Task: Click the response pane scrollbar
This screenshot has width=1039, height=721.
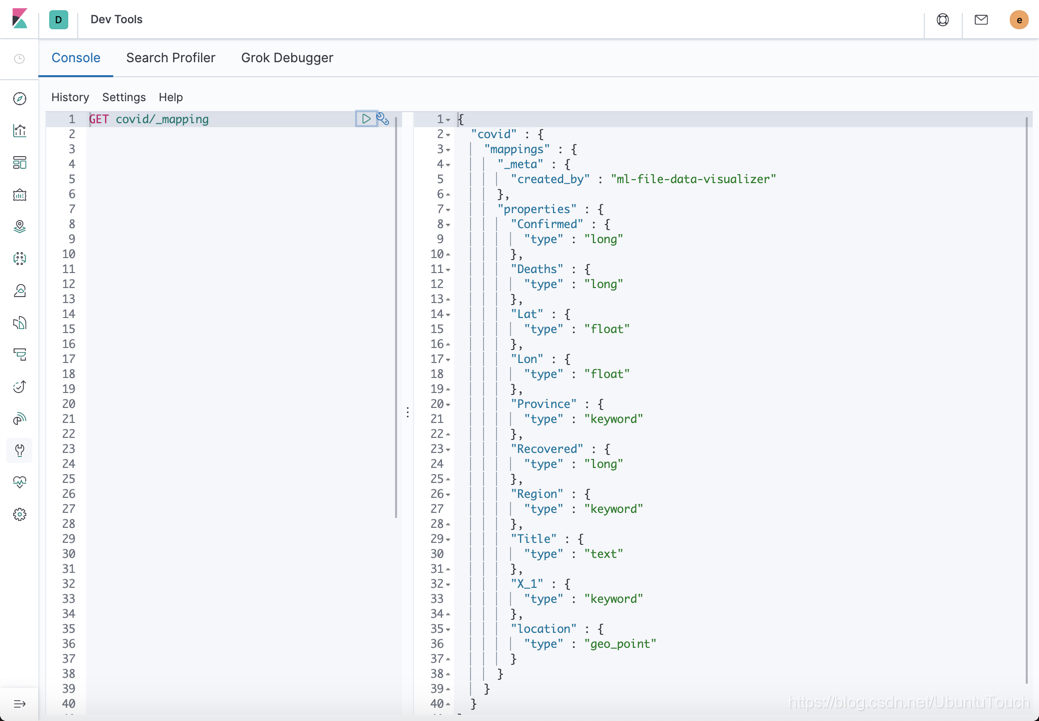Action: pyautogui.click(x=1028, y=401)
